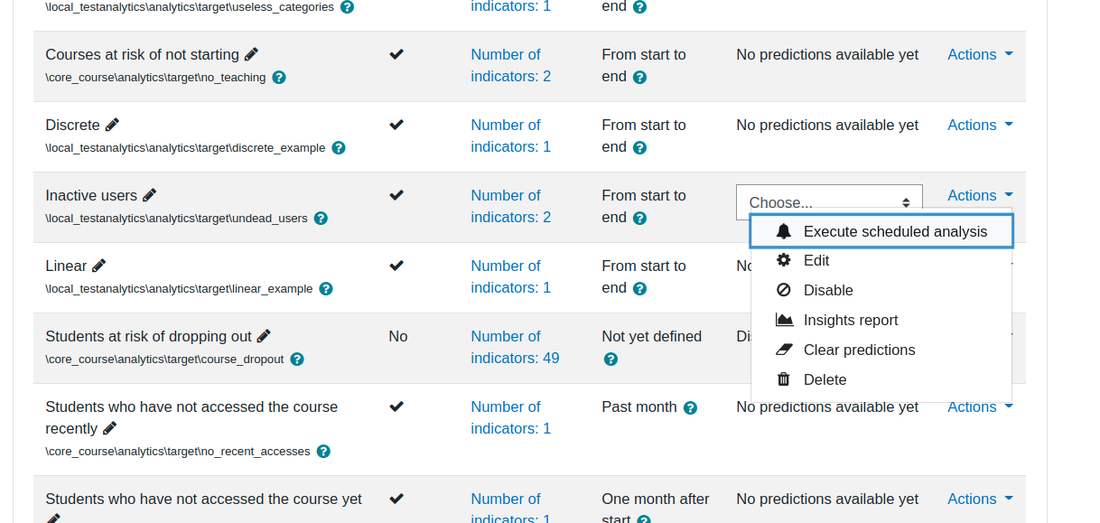This screenshot has width=1100, height=523.
Task: Open Inactive users Number of indicators: 2 link
Action: [511, 206]
